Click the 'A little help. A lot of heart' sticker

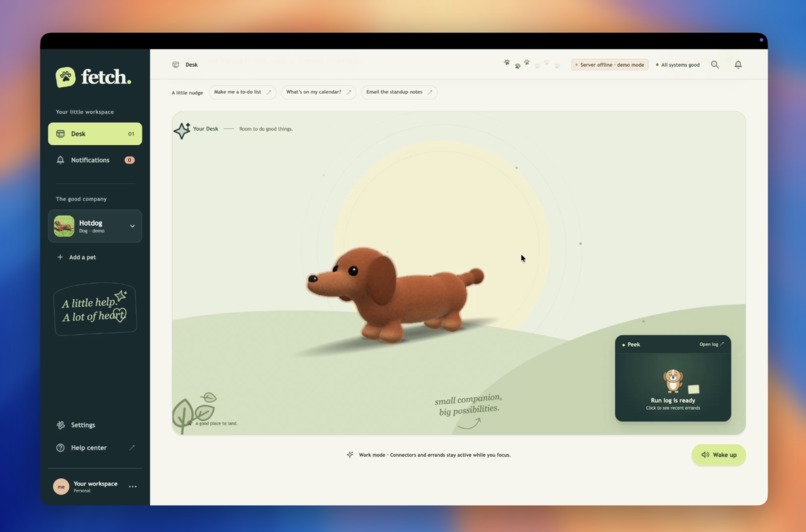click(x=95, y=309)
